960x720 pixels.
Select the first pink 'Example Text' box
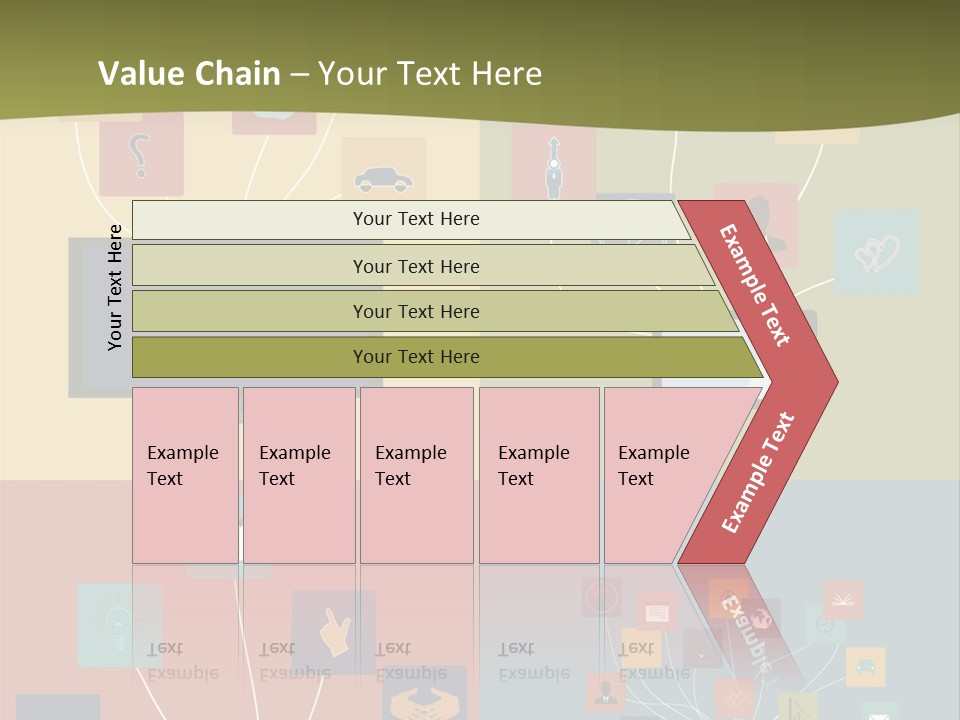click(x=185, y=474)
